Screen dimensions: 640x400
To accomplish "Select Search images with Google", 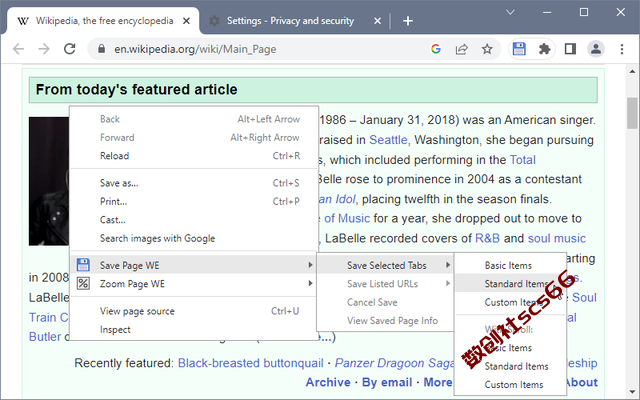I will (194, 238).
